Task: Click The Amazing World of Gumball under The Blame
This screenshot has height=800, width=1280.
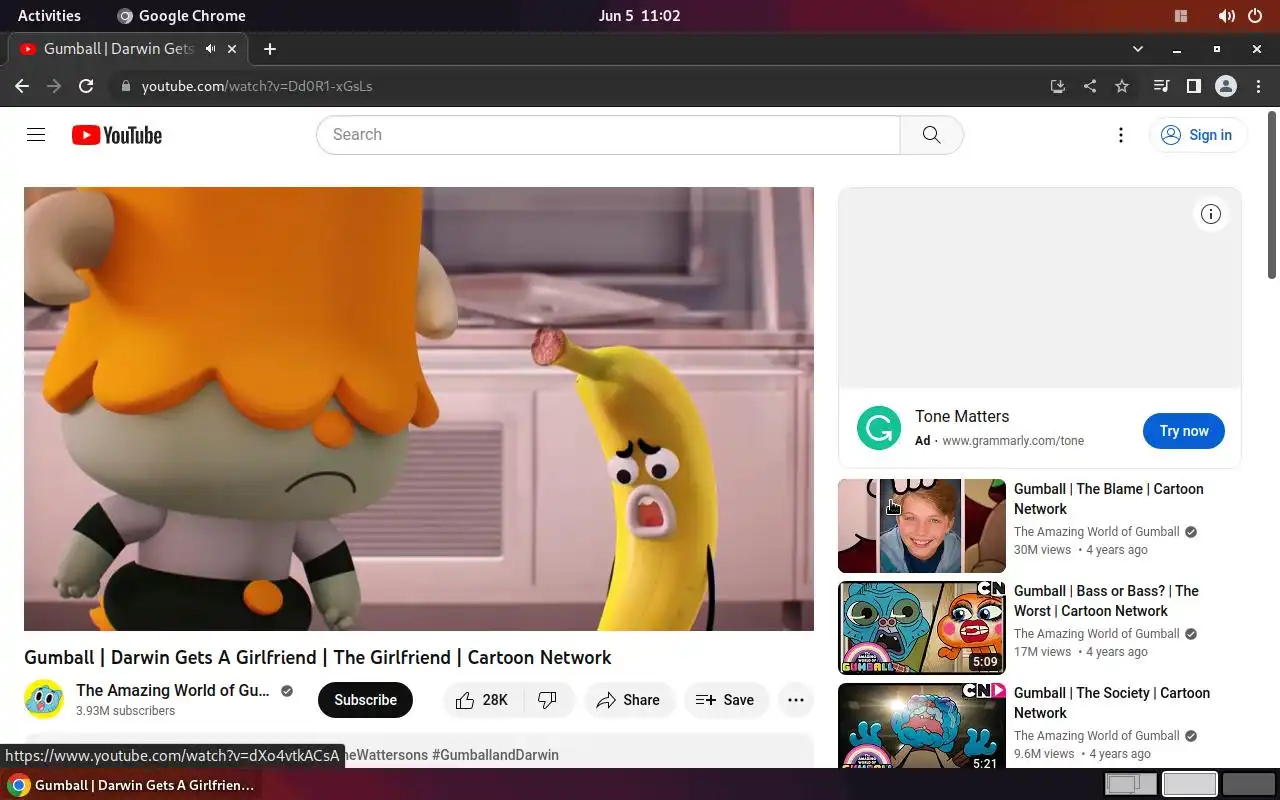Action: [1097, 532]
